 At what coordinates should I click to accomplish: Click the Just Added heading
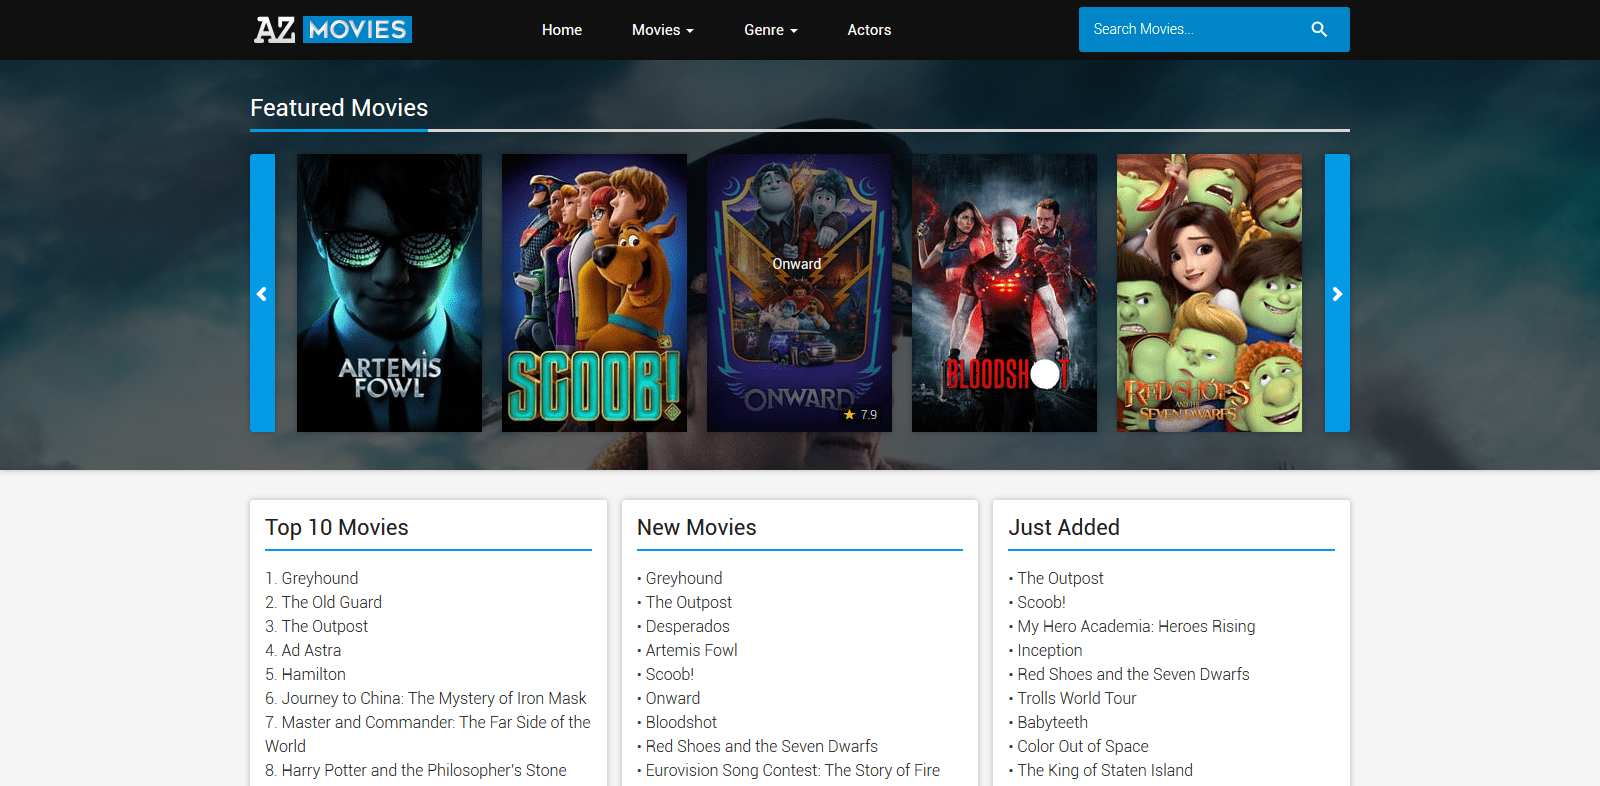[1064, 527]
